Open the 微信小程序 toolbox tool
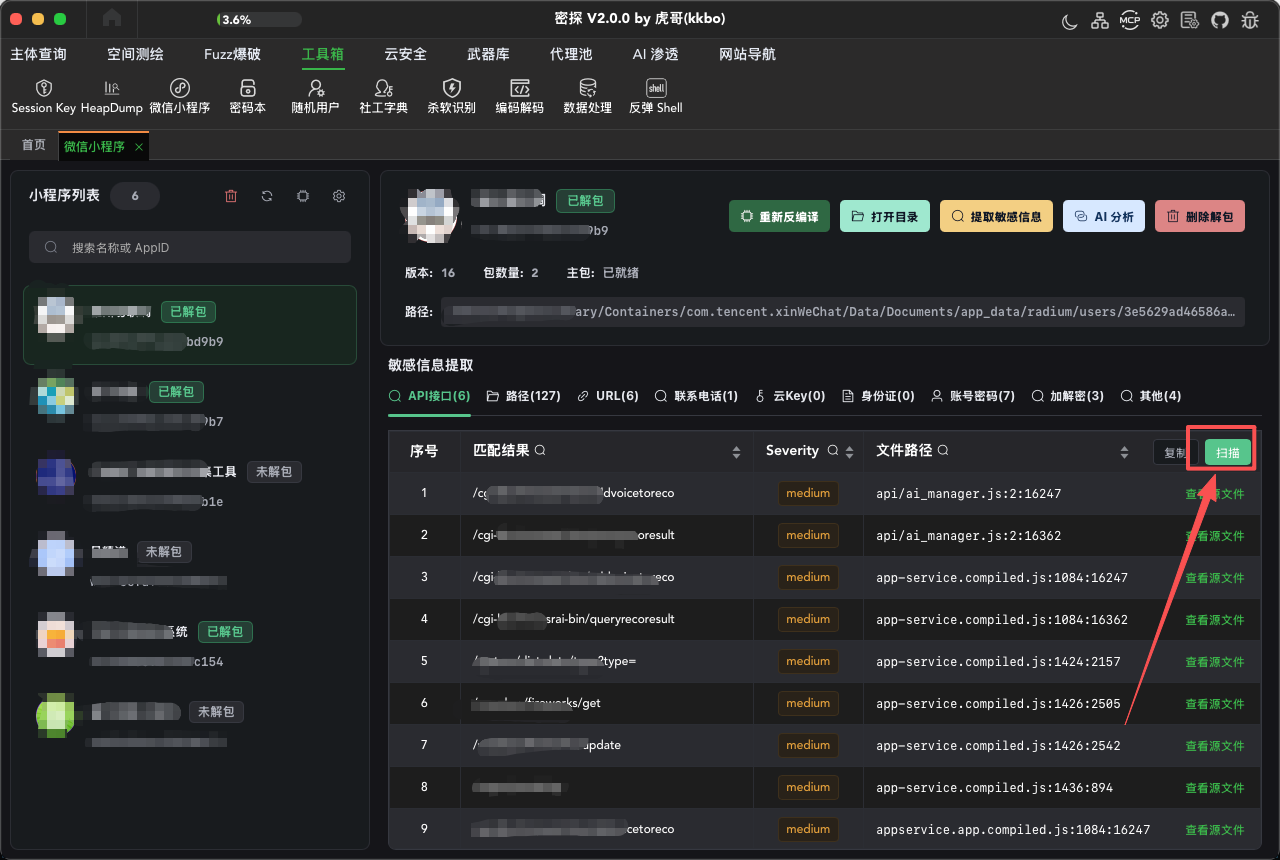Viewport: 1280px width, 860px height. 180,97
